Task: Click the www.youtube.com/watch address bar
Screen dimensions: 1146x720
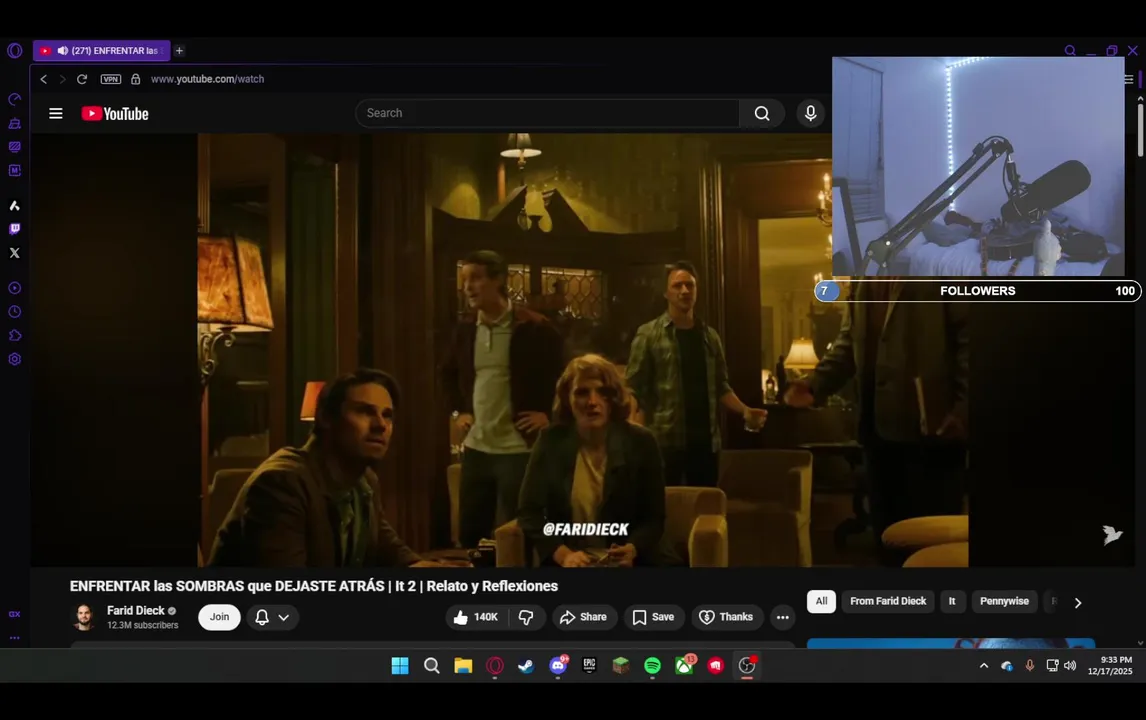Action: click(x=208, y=79)
